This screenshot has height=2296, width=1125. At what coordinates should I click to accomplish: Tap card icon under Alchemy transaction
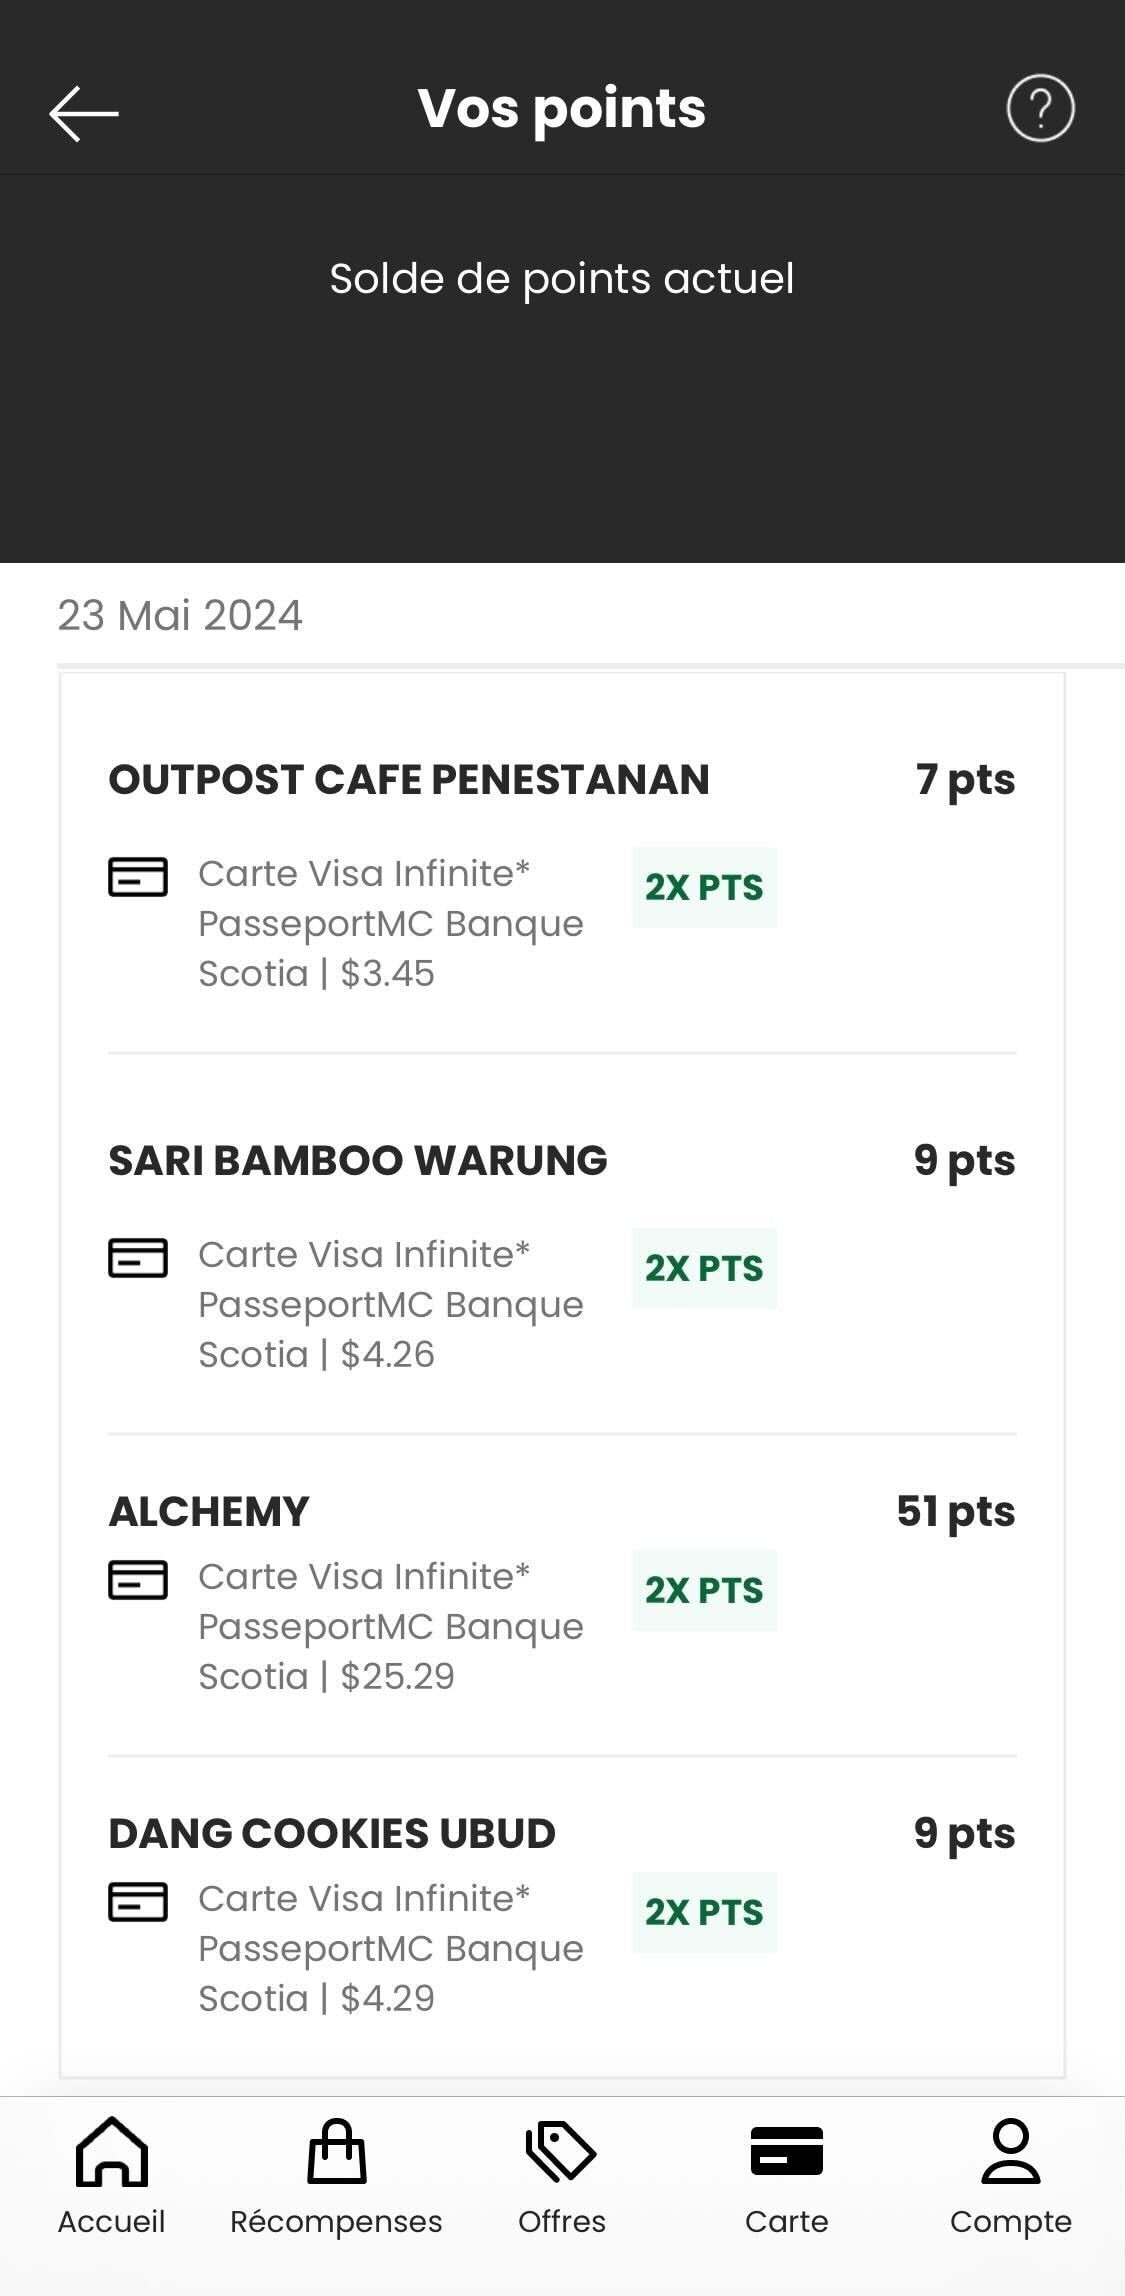(x=138, y=1580)
